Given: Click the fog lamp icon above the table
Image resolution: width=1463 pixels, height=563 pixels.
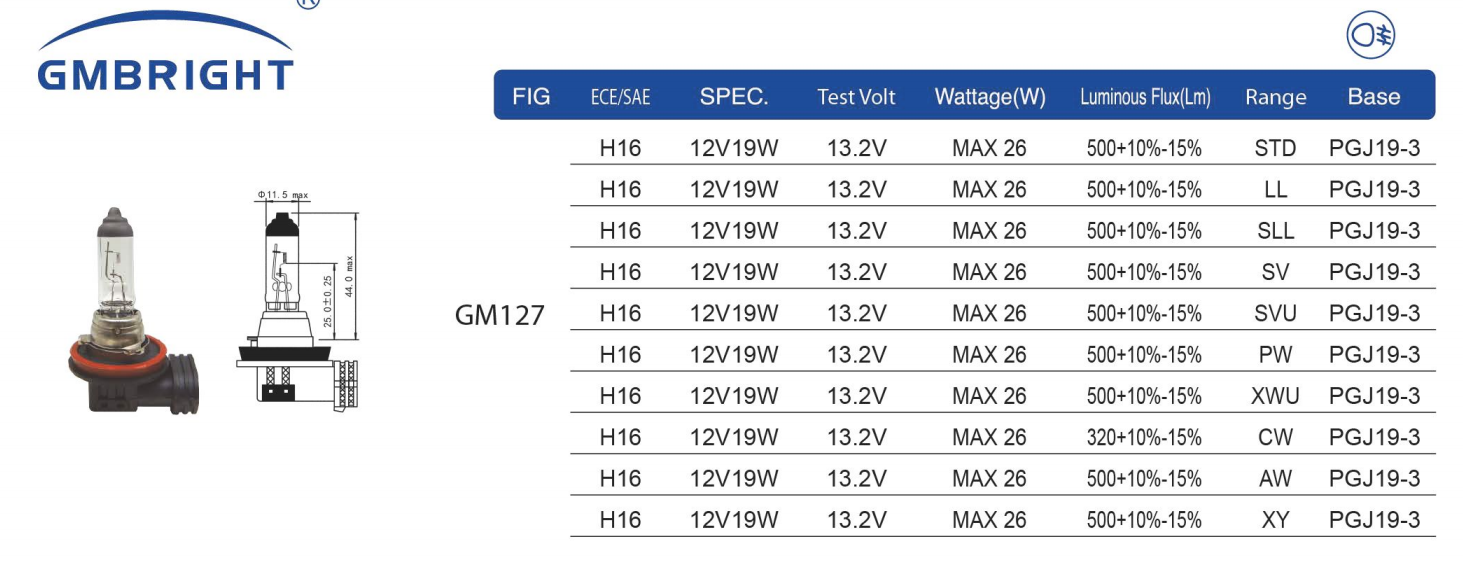Looking at the screenshot, I should click(1371, 37).
